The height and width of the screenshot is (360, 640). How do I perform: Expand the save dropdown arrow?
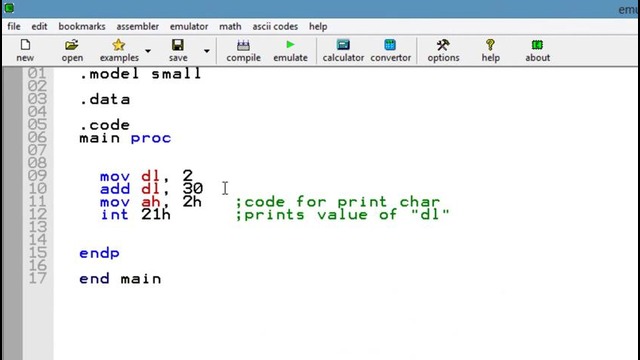coord(207,51)
